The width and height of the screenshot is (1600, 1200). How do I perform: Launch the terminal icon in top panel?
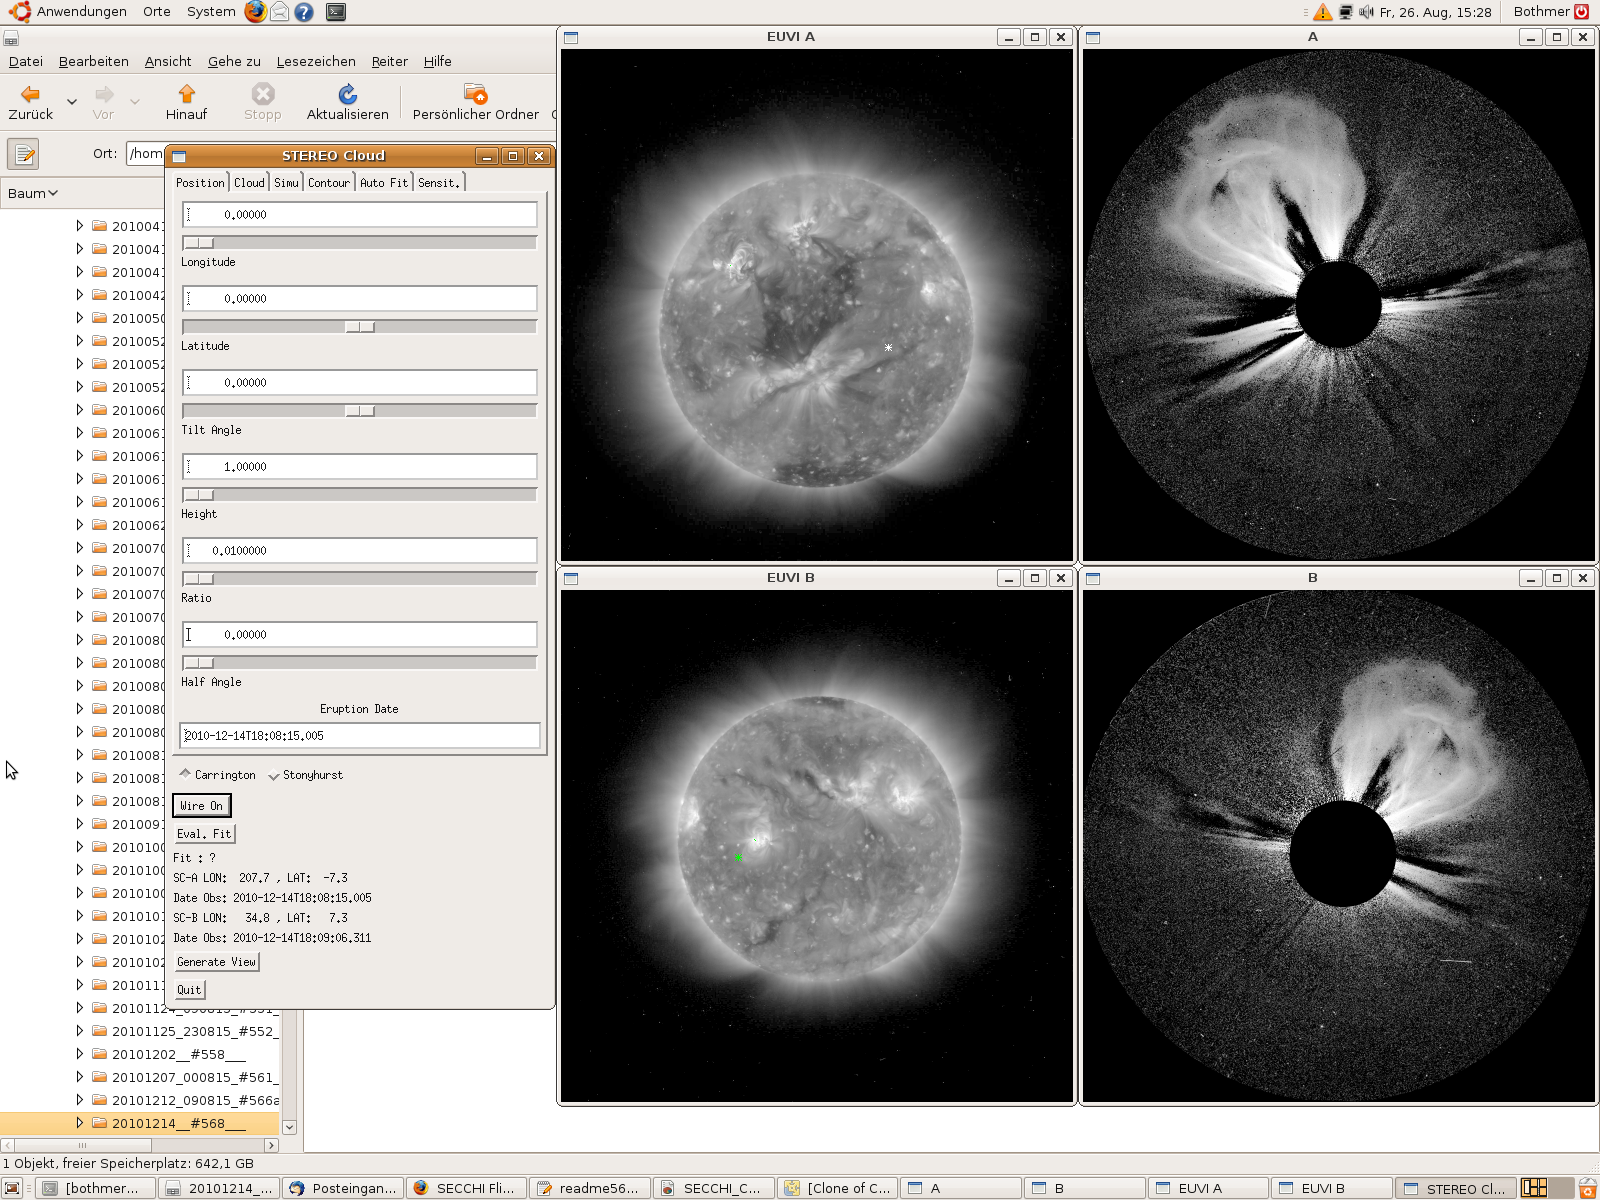click(337, 12)
